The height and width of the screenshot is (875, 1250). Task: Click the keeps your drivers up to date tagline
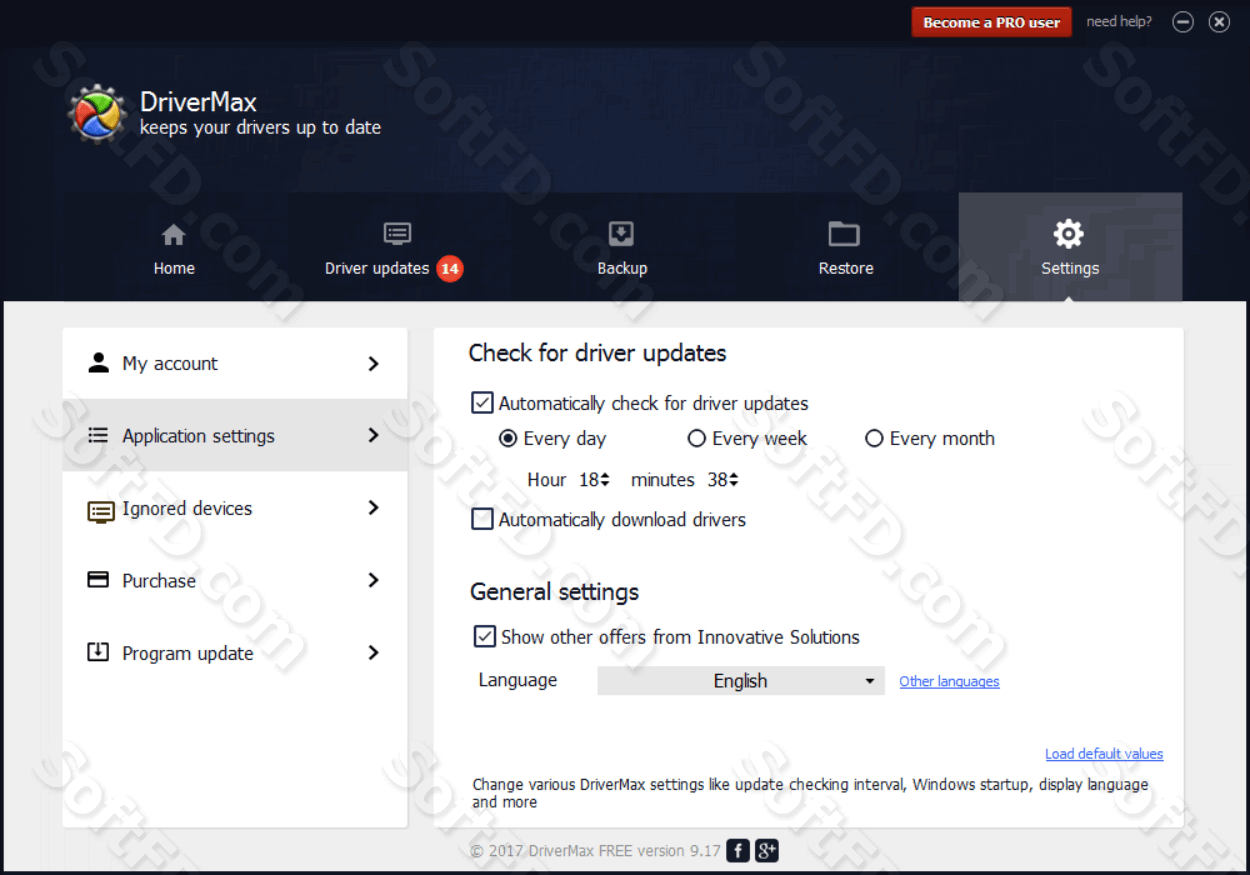(x=260, y=127)
